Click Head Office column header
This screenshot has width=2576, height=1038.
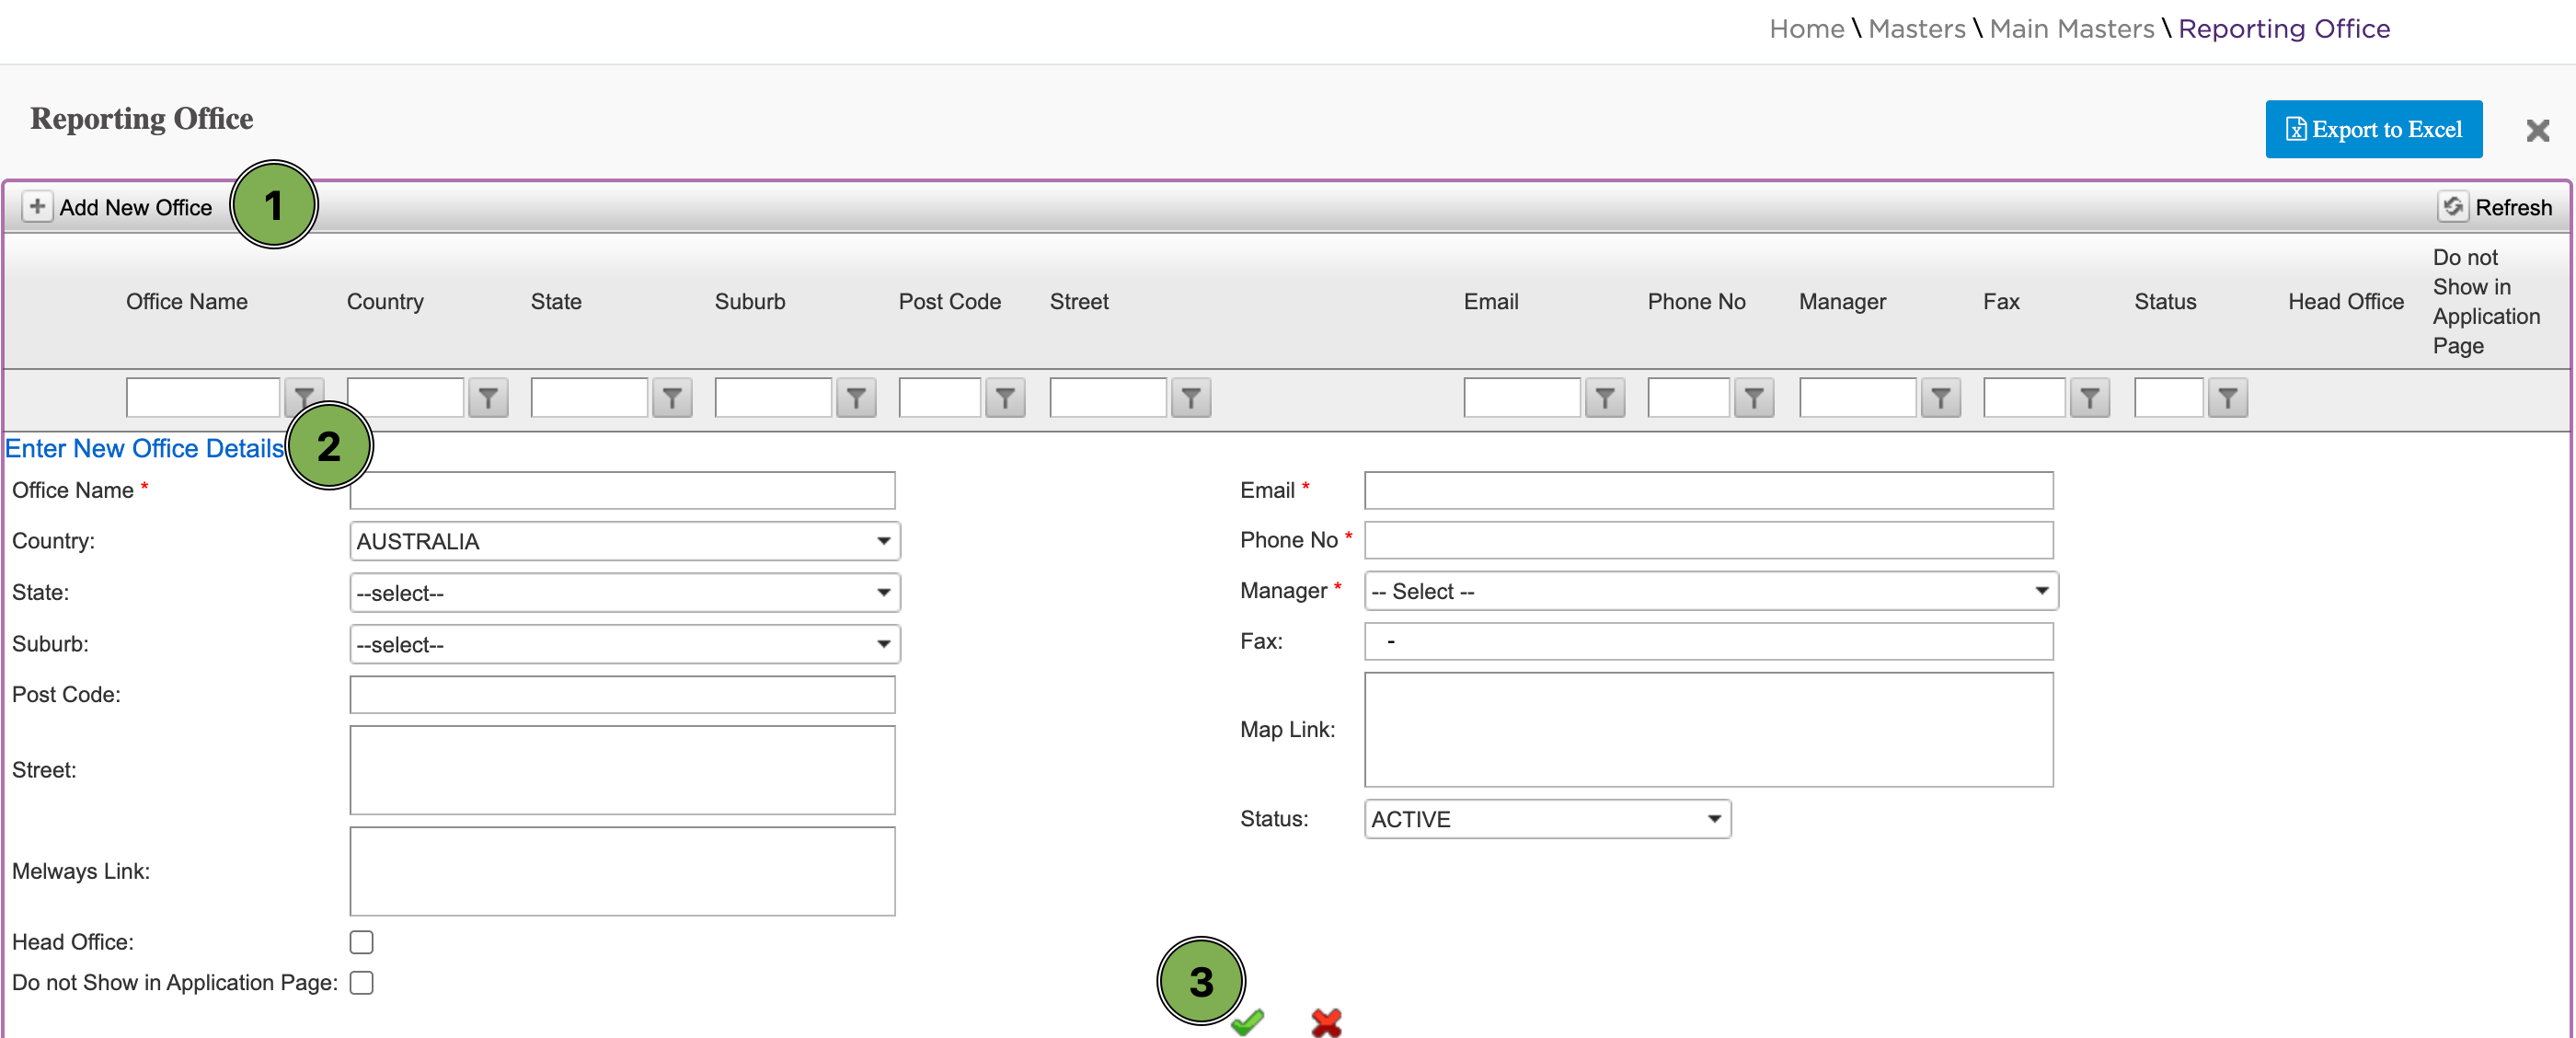click(2346, 301)
